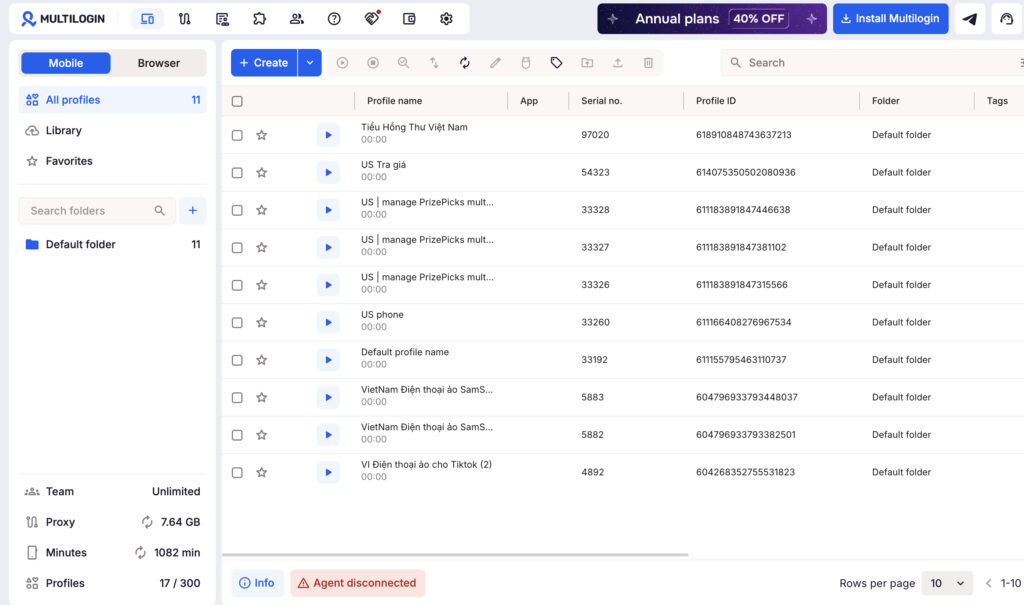Screen dimensions: 1024x605
Task: Click the Create button
Action: (x=264, y=63)
